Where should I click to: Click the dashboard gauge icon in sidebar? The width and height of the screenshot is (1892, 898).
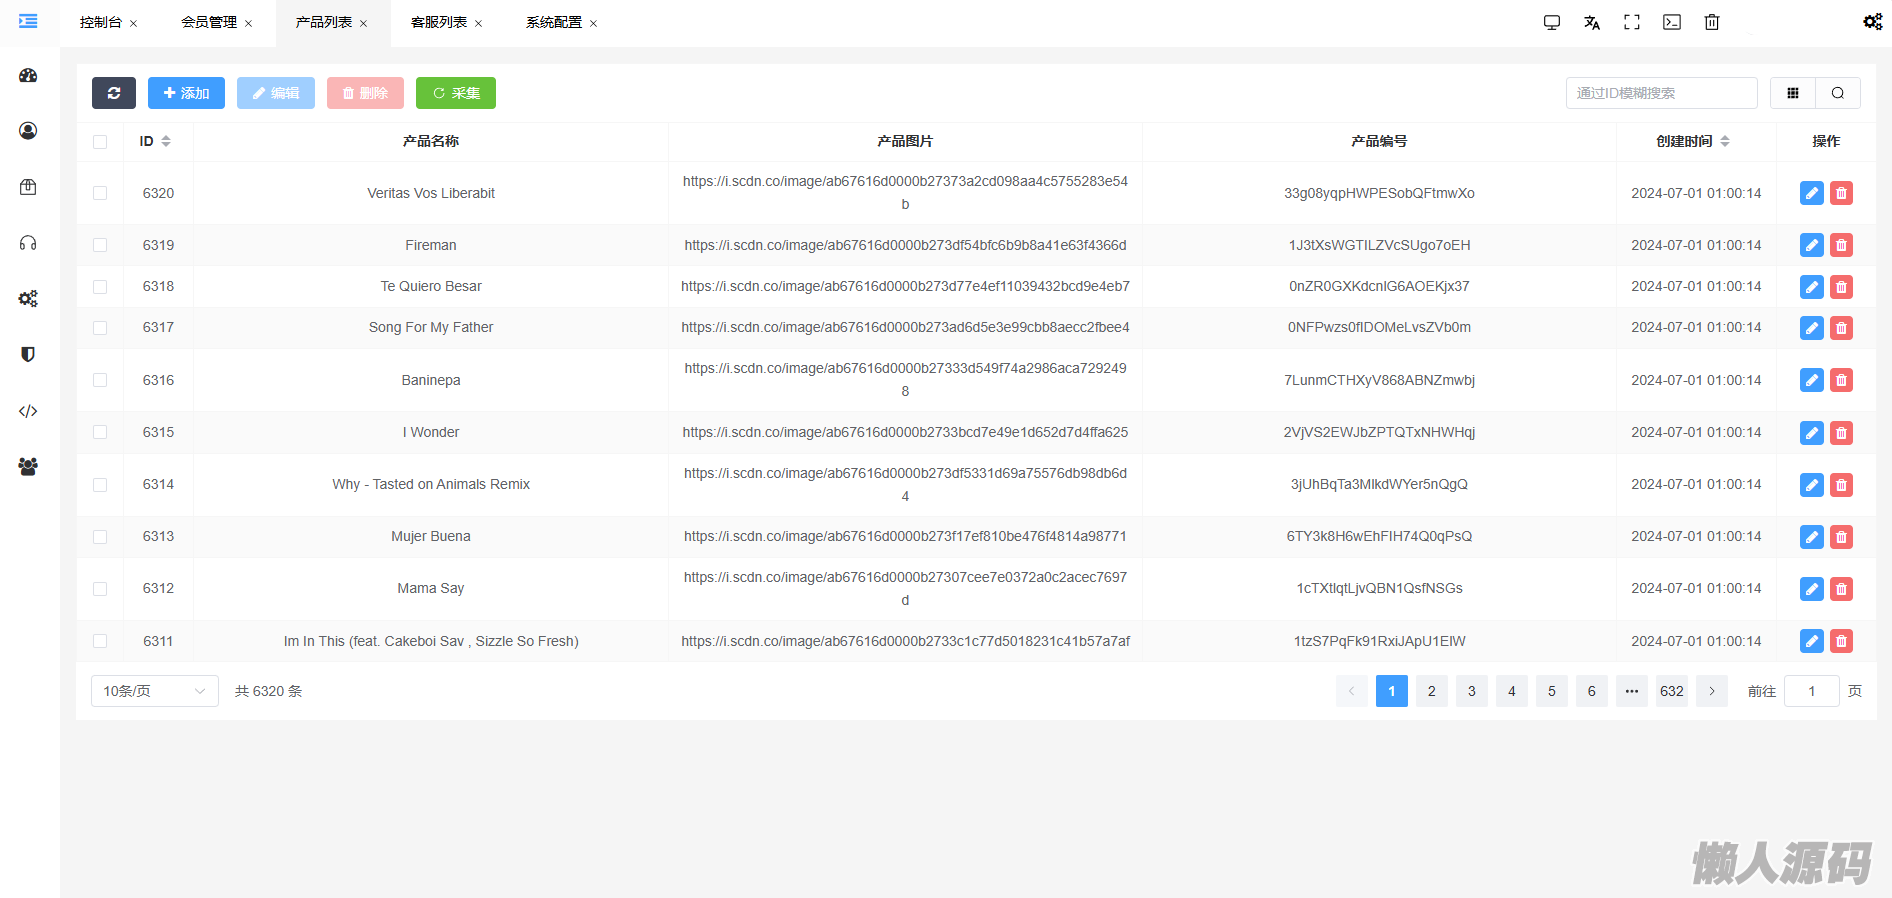coord(28,76)
